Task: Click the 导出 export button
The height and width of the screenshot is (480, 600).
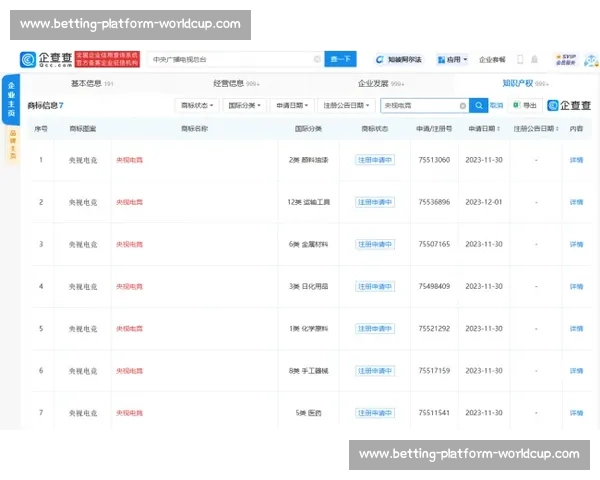Action: [525, 105]
